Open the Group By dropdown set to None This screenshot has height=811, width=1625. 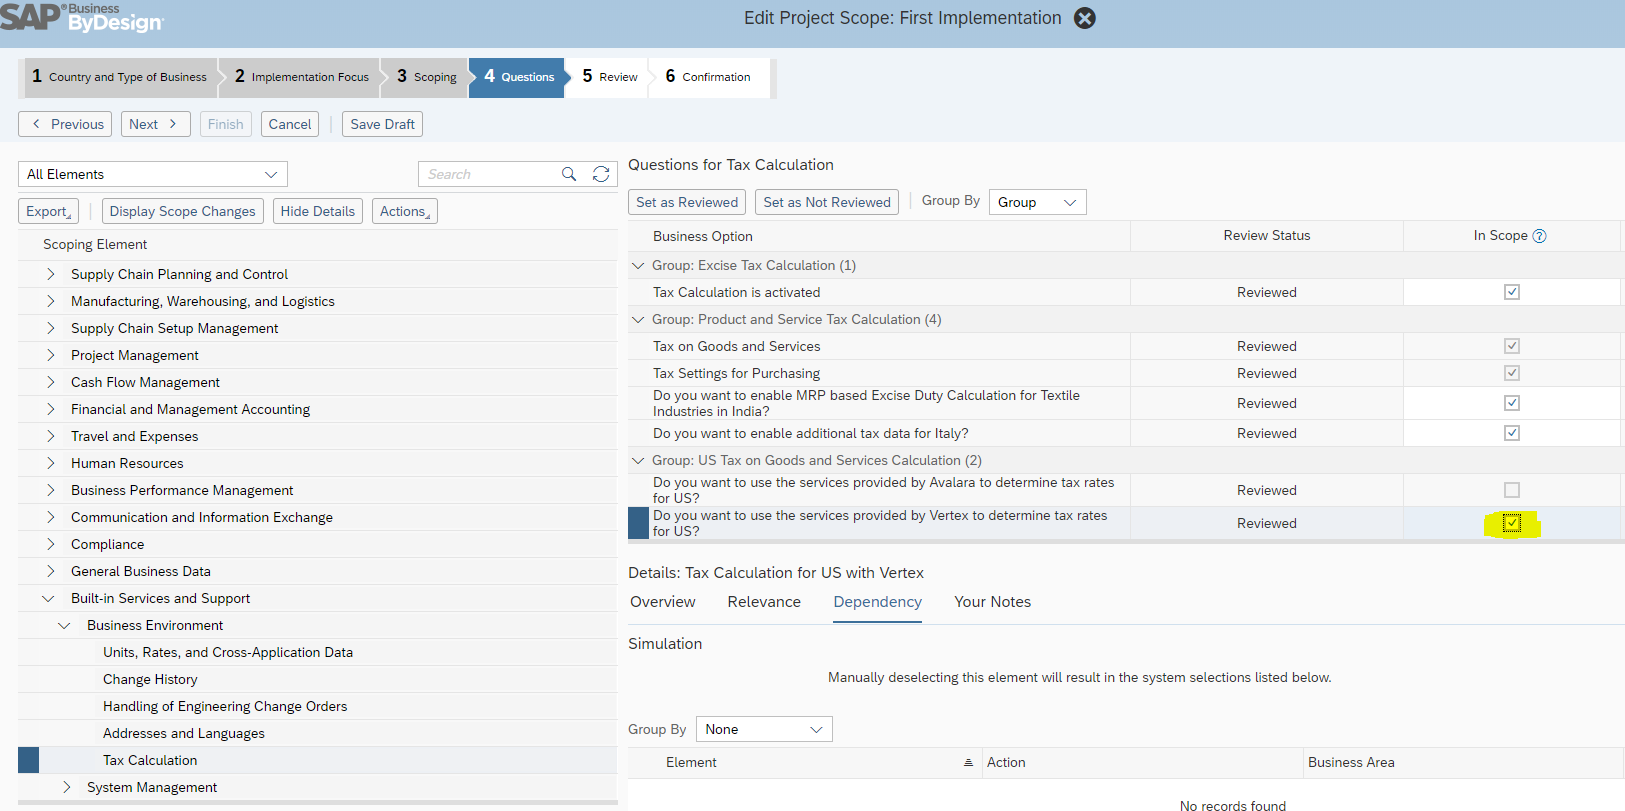pyautogui.click(x=764, y=729)
